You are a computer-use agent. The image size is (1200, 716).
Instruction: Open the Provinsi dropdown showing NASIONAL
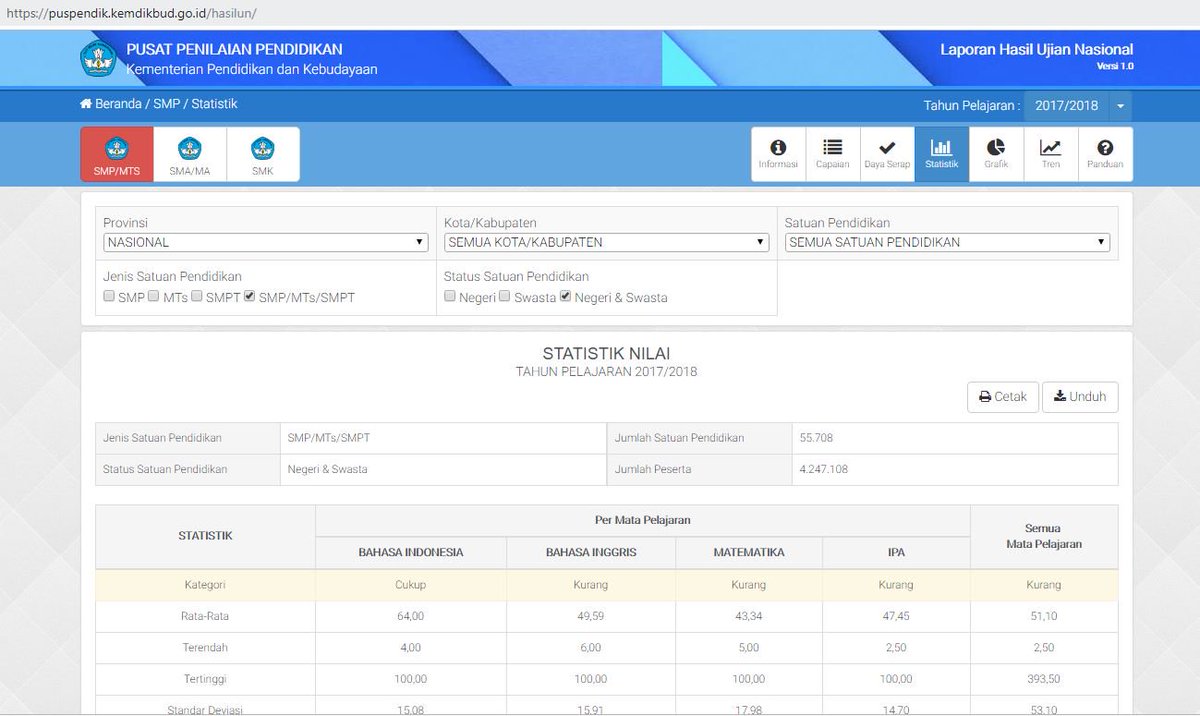266,242
